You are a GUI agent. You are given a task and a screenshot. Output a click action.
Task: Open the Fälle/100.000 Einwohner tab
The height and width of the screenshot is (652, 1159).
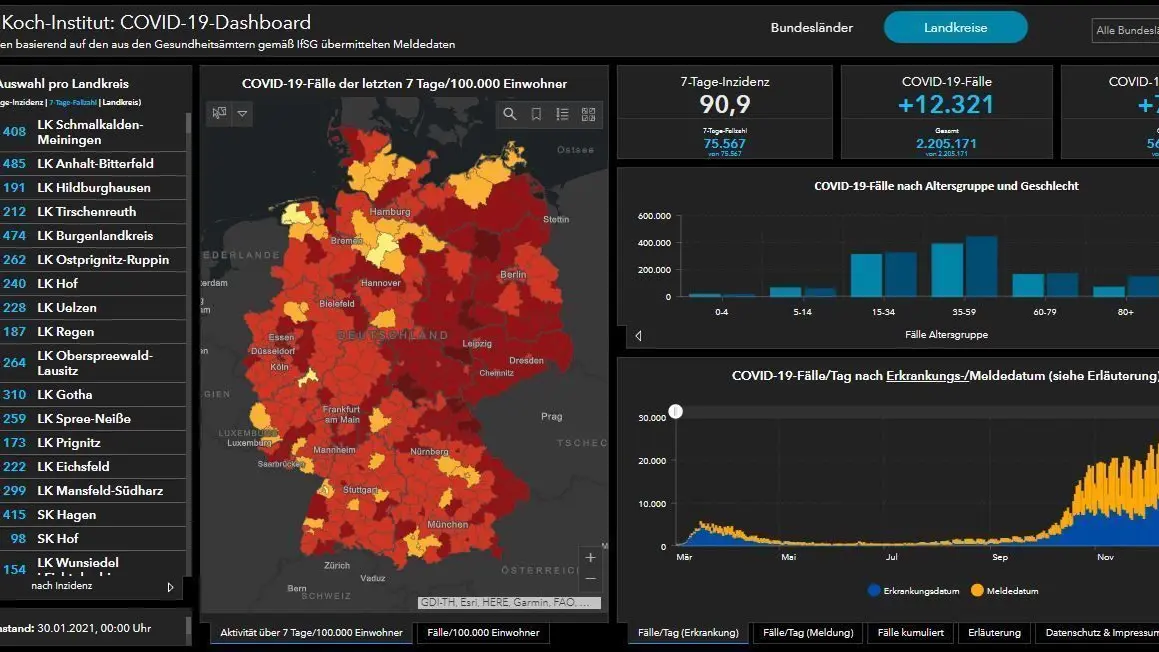(483, 633)
